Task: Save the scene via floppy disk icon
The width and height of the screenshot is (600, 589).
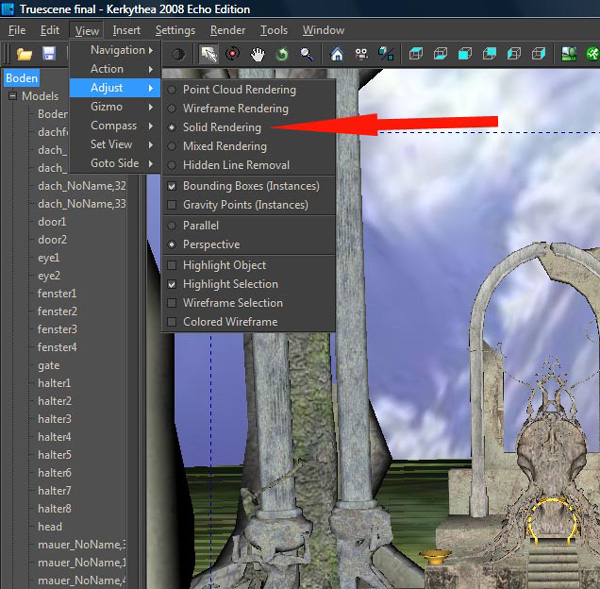Action: 49,54
